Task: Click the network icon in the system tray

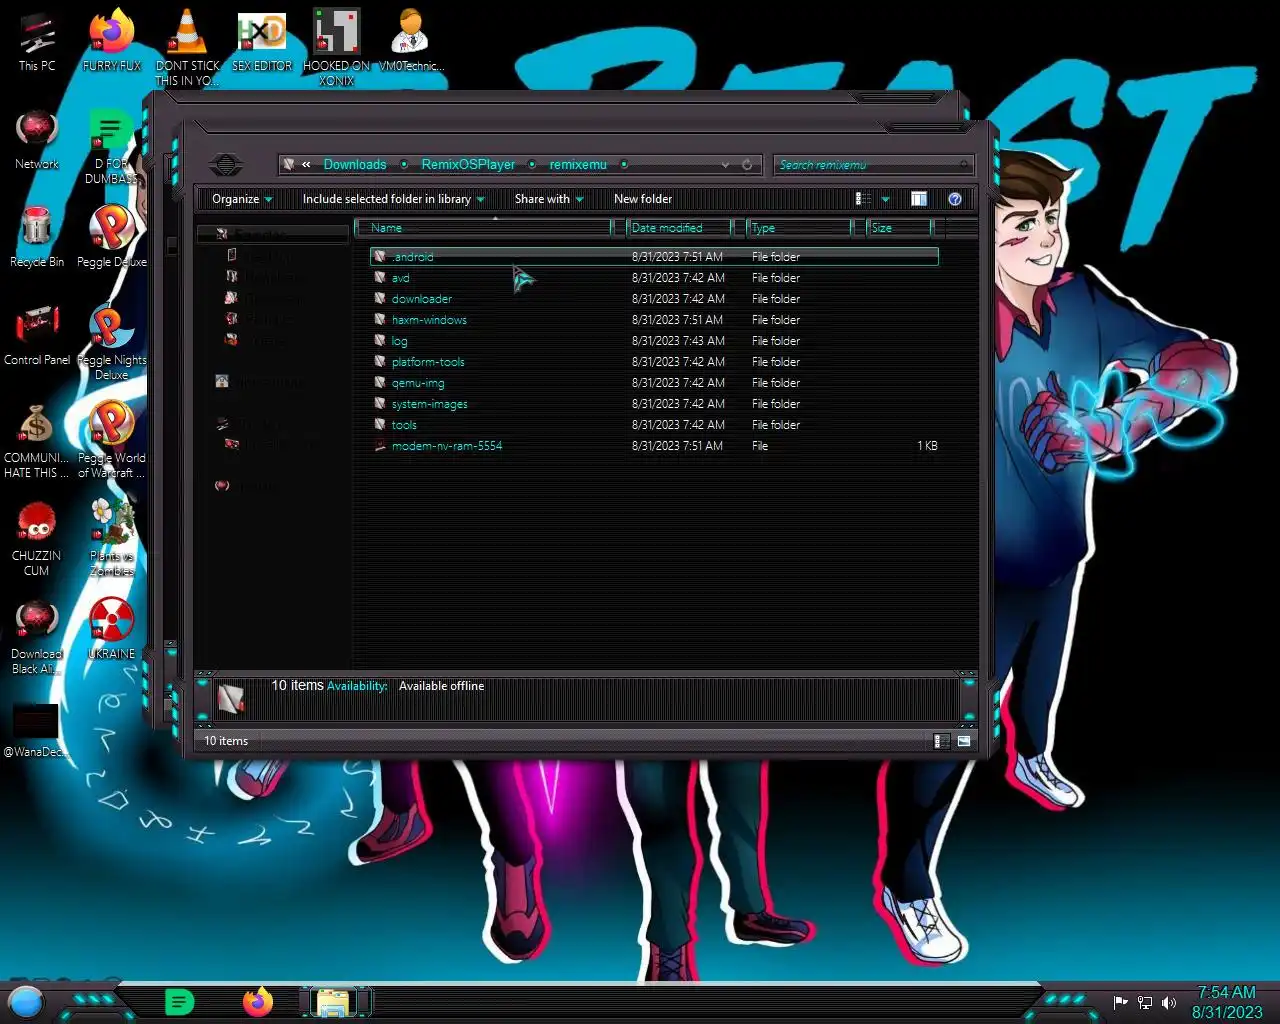Action: pyautogui.click(x=1145, y=1002)
